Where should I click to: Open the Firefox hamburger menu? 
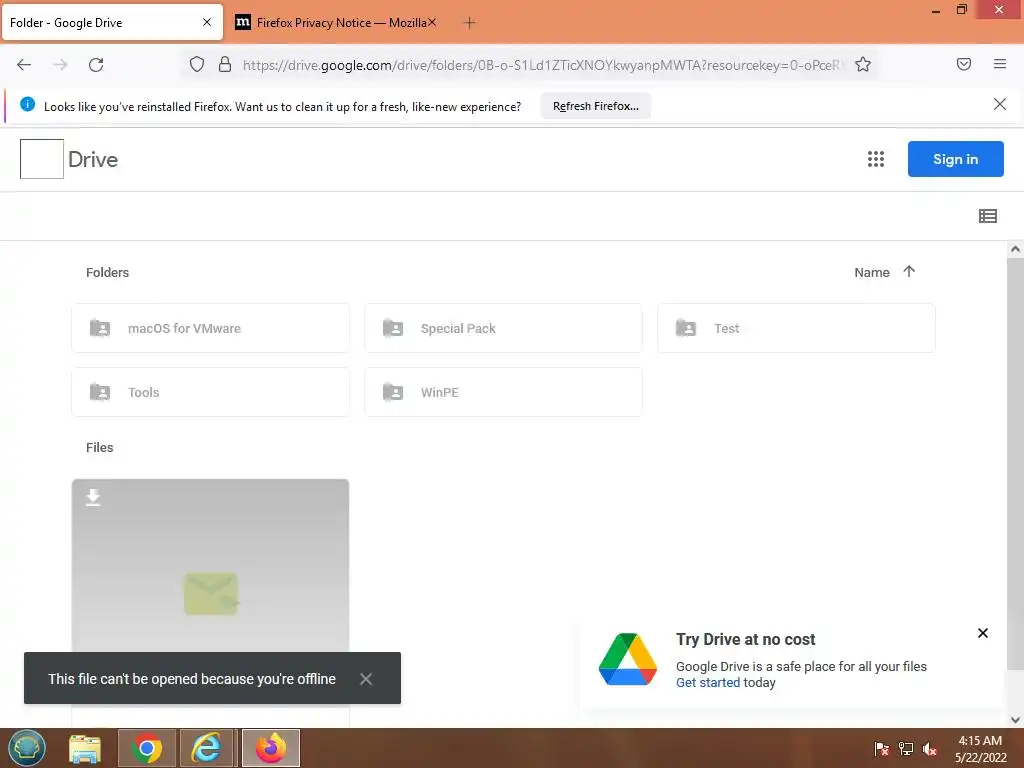[x=1000, y=64]
